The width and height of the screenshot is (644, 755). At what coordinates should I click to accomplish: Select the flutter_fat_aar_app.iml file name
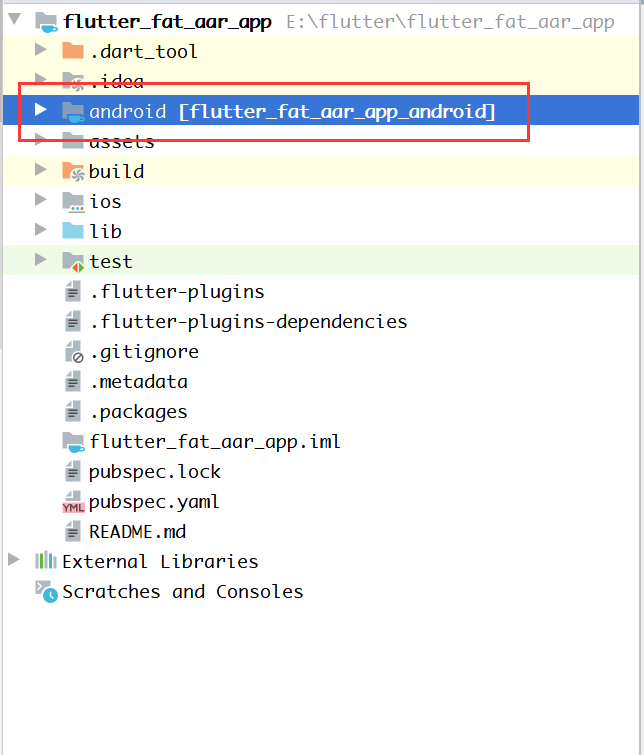click(x=215, y=442)
